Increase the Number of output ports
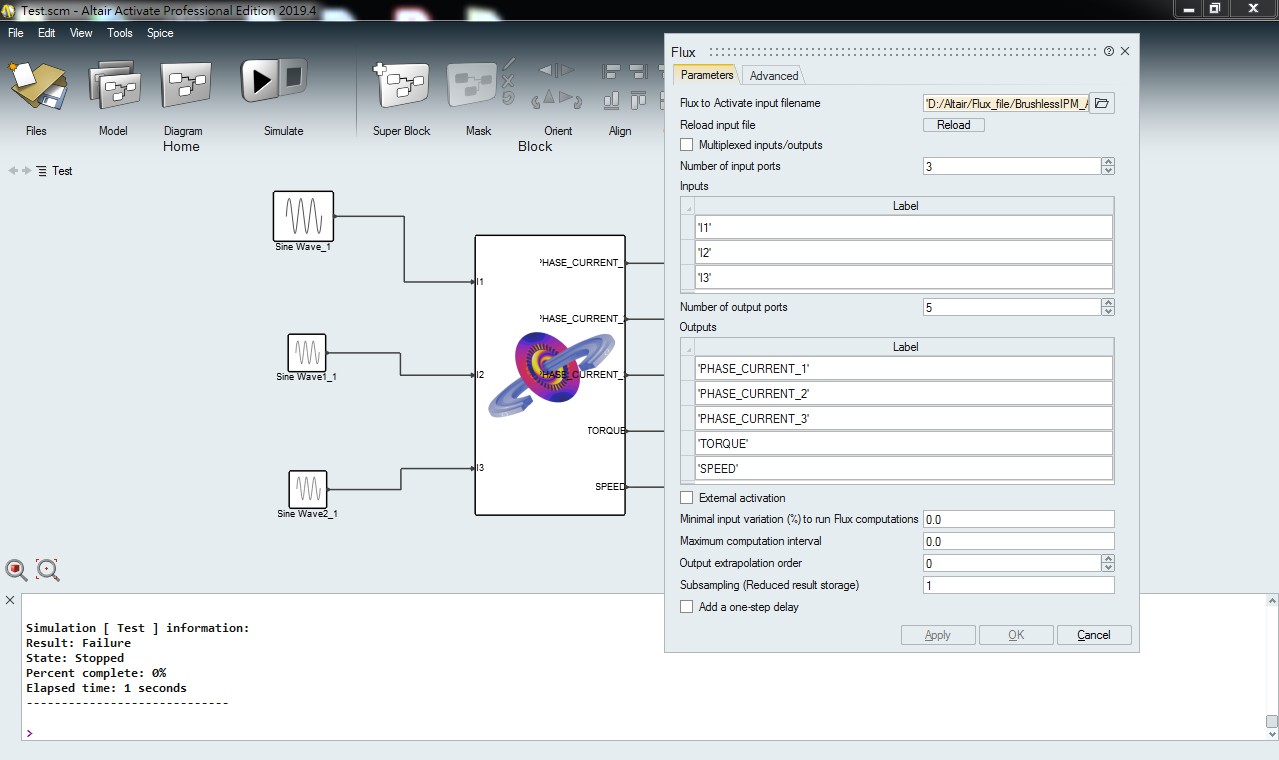The image size is (1279, 760). pos(1108,303)
